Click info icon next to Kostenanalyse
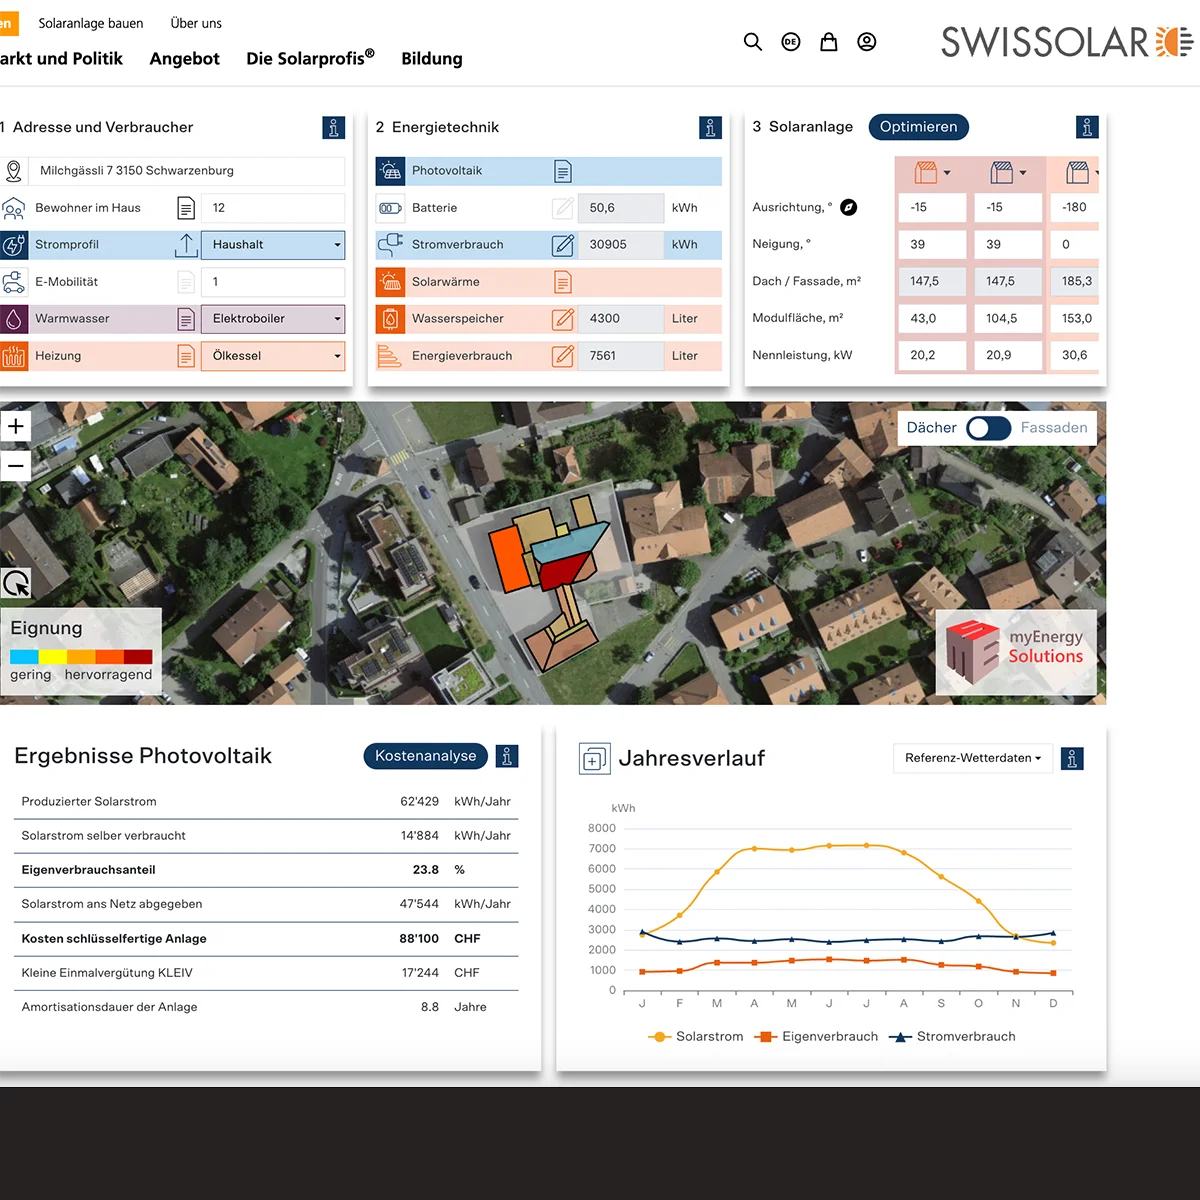The height and width of the screenshot is (1200, 1200). [507, 756]
